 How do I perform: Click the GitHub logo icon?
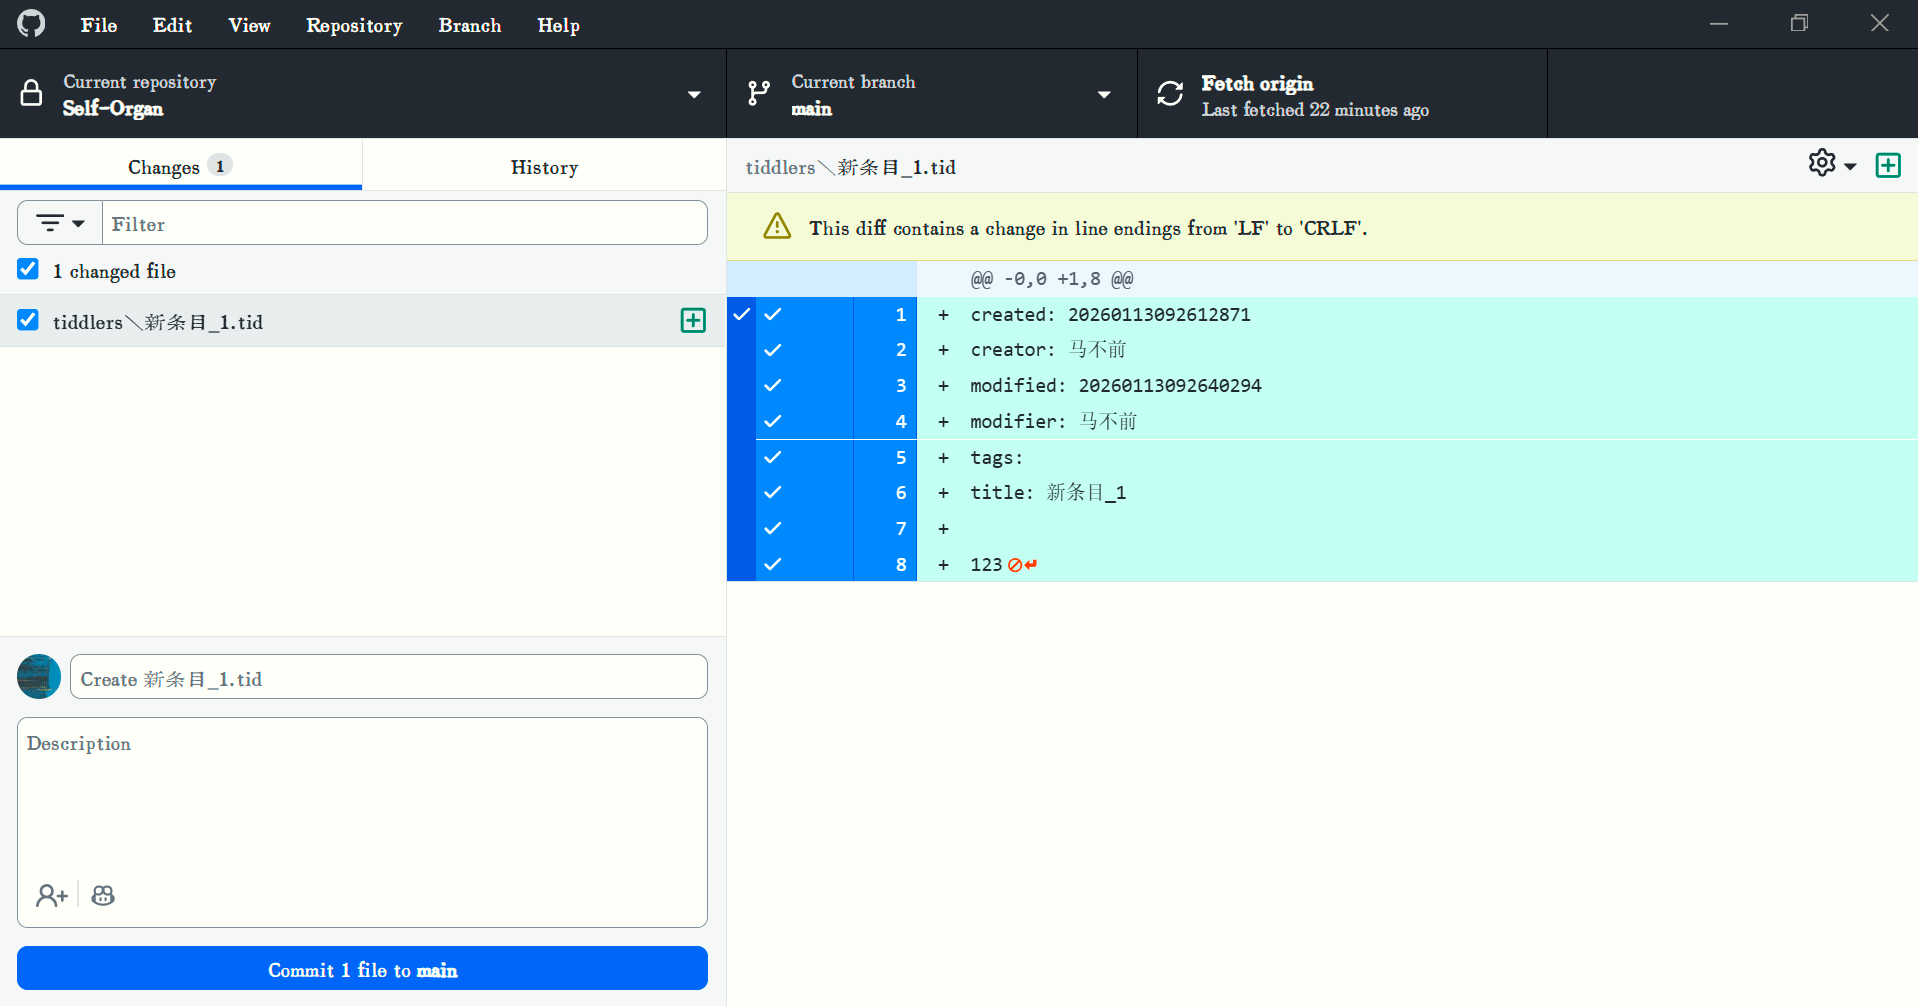click(31, 24)
